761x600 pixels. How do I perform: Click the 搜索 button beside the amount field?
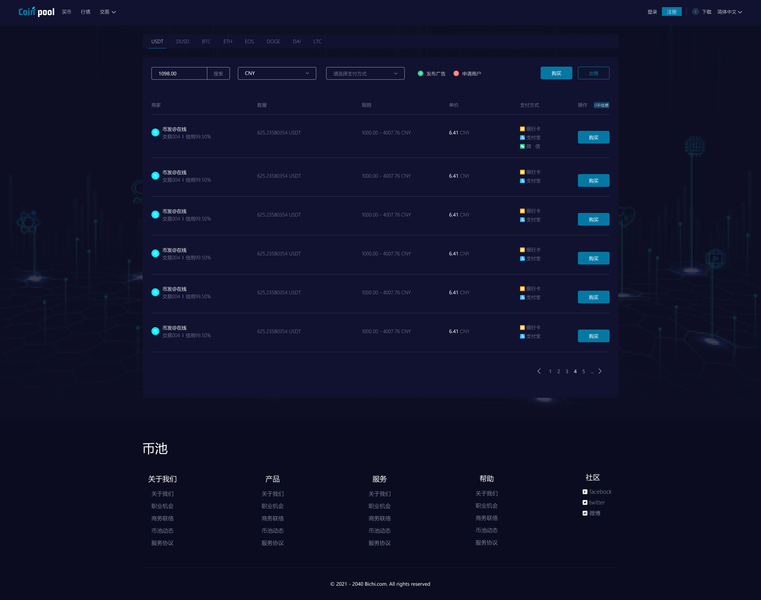(x=218, y=73)
